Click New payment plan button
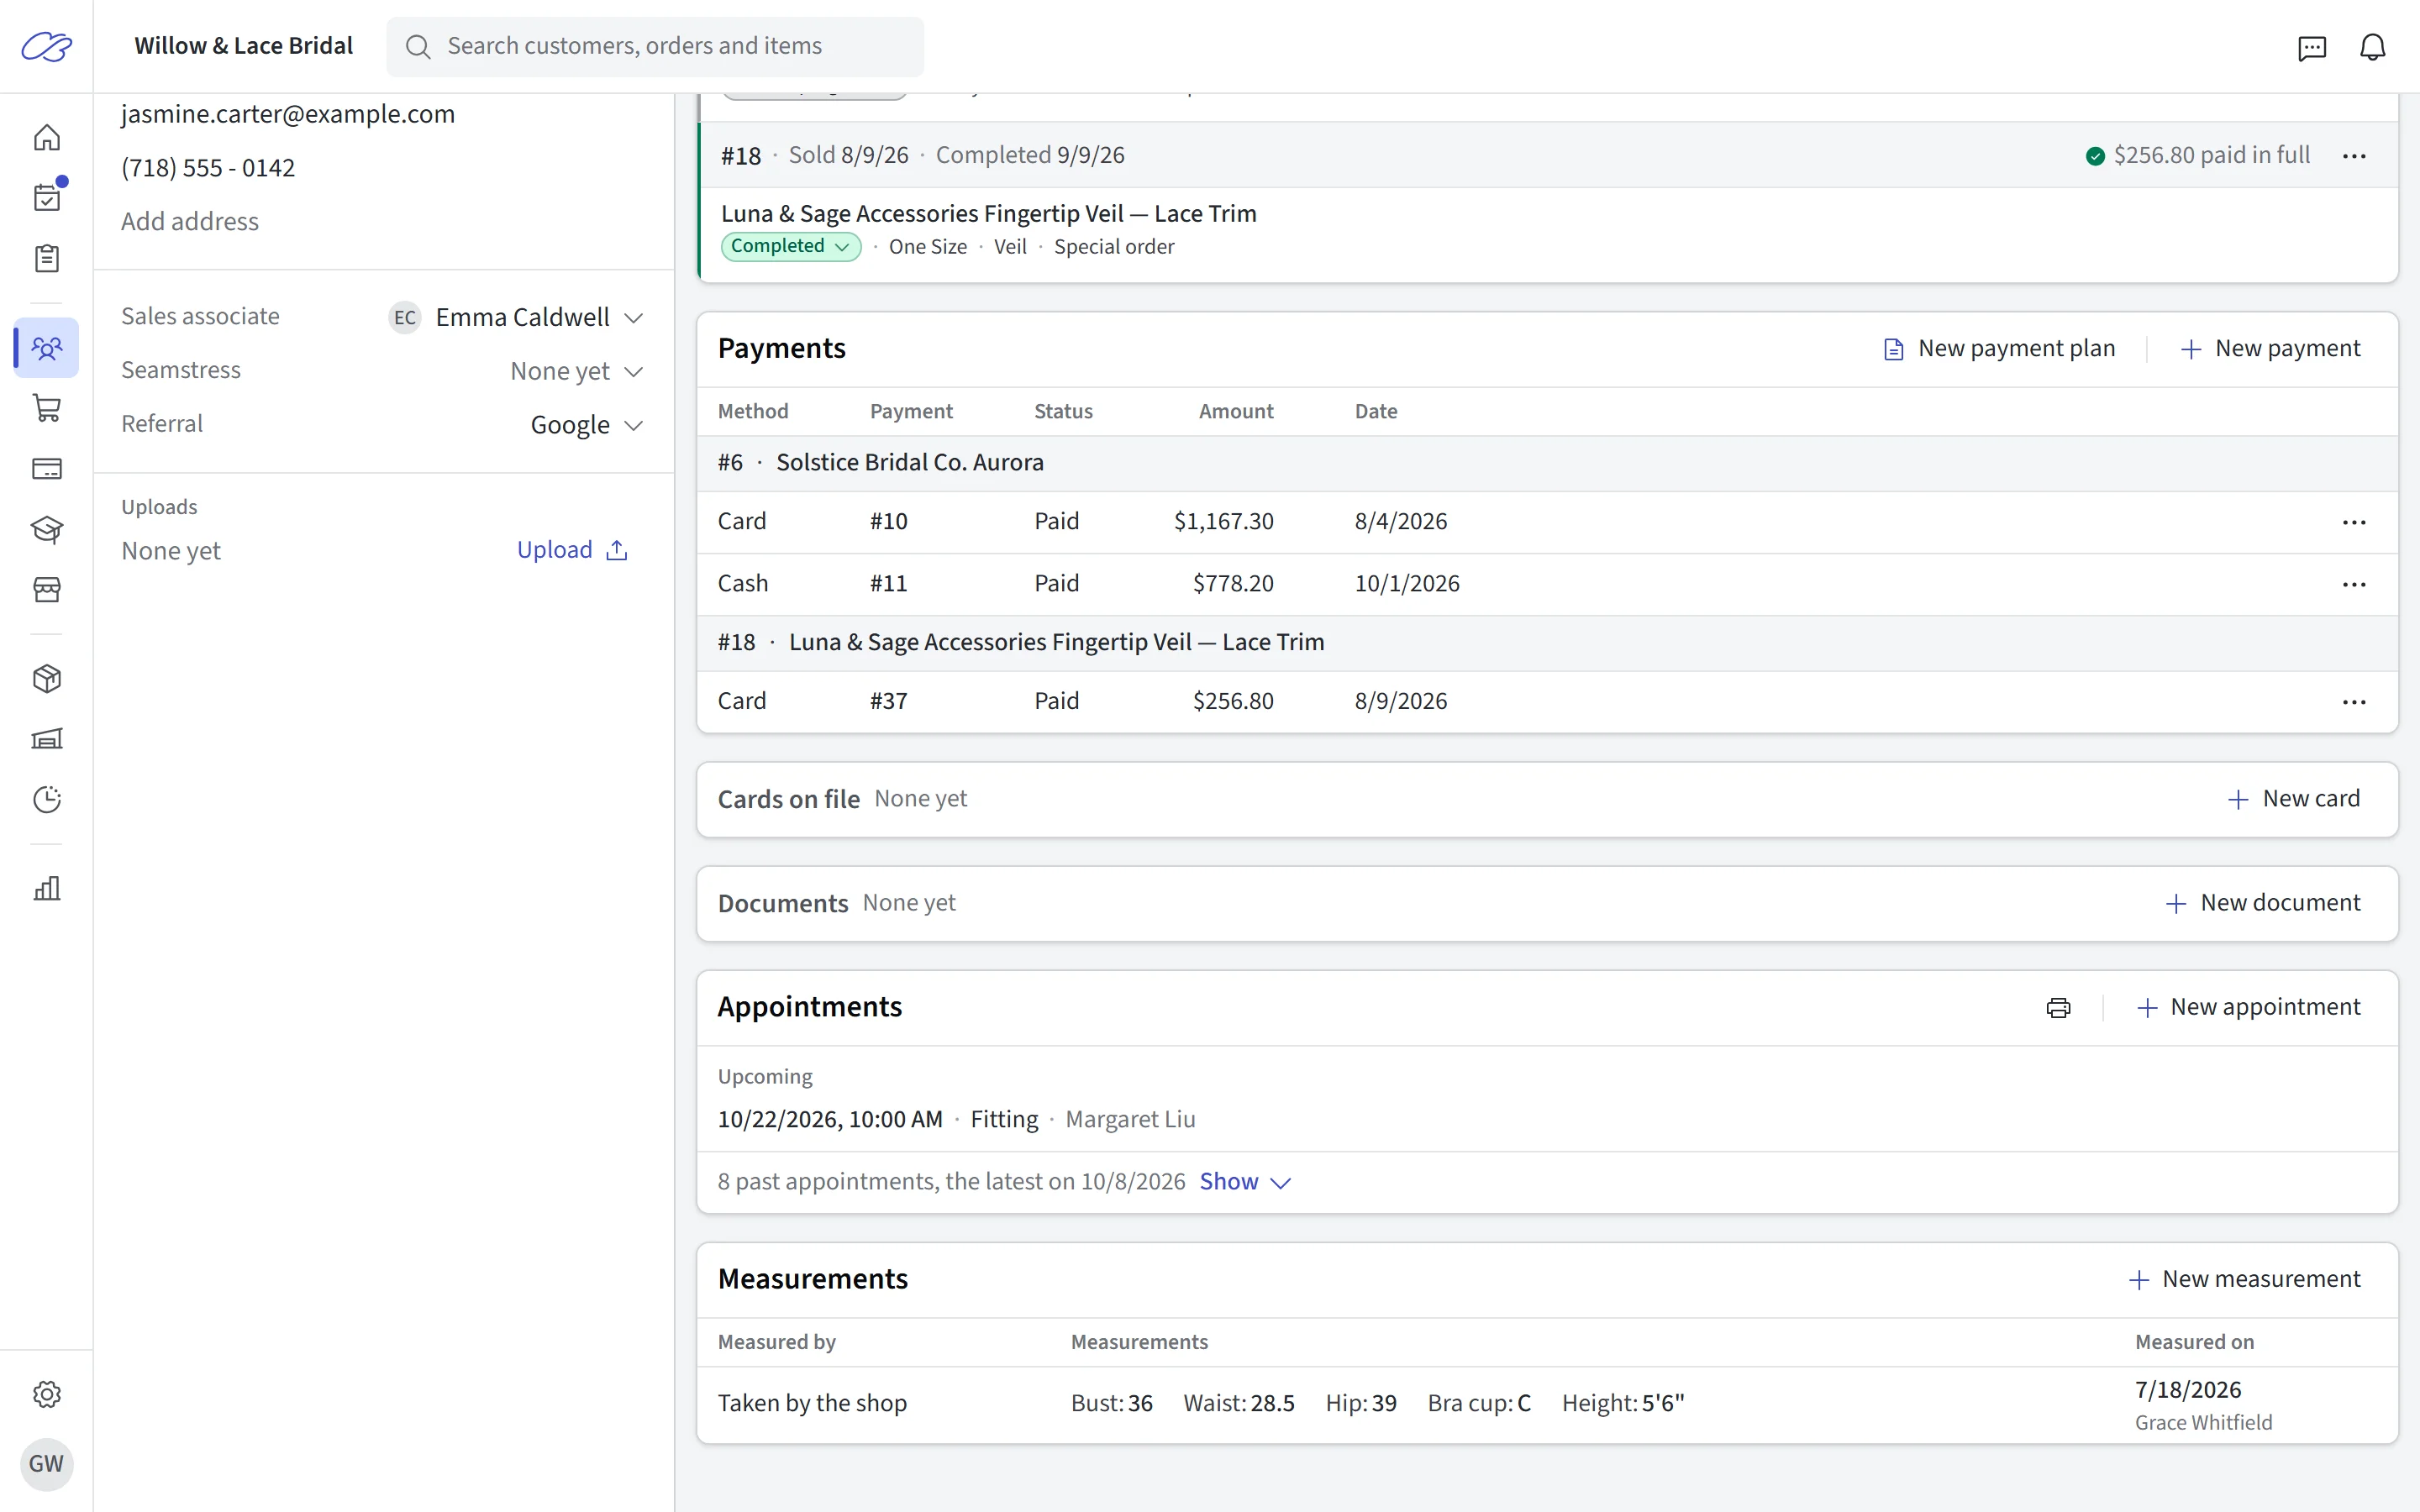Image resolution: width=2420 pixels, height=1512 pixels. point(1999,348)
